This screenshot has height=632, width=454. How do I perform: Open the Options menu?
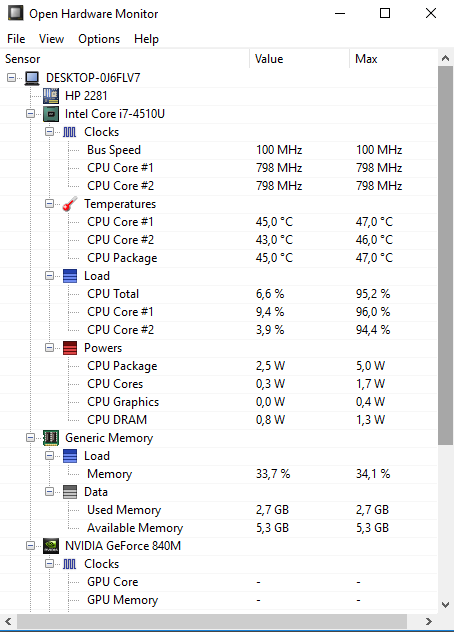click(x=99, y=39)
